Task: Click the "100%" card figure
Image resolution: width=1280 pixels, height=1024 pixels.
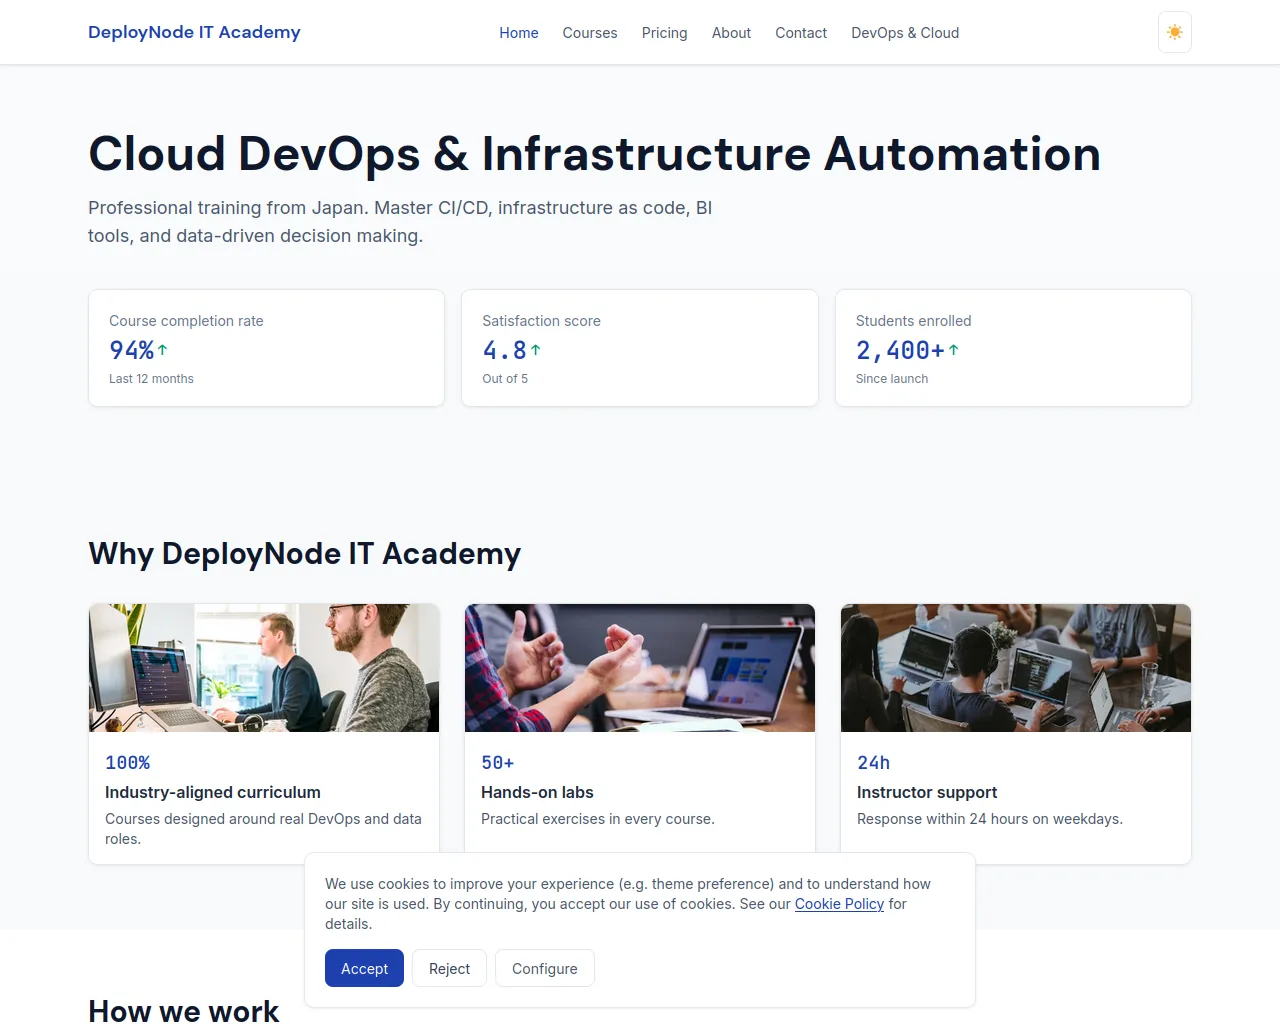Action: click(128, 763)
